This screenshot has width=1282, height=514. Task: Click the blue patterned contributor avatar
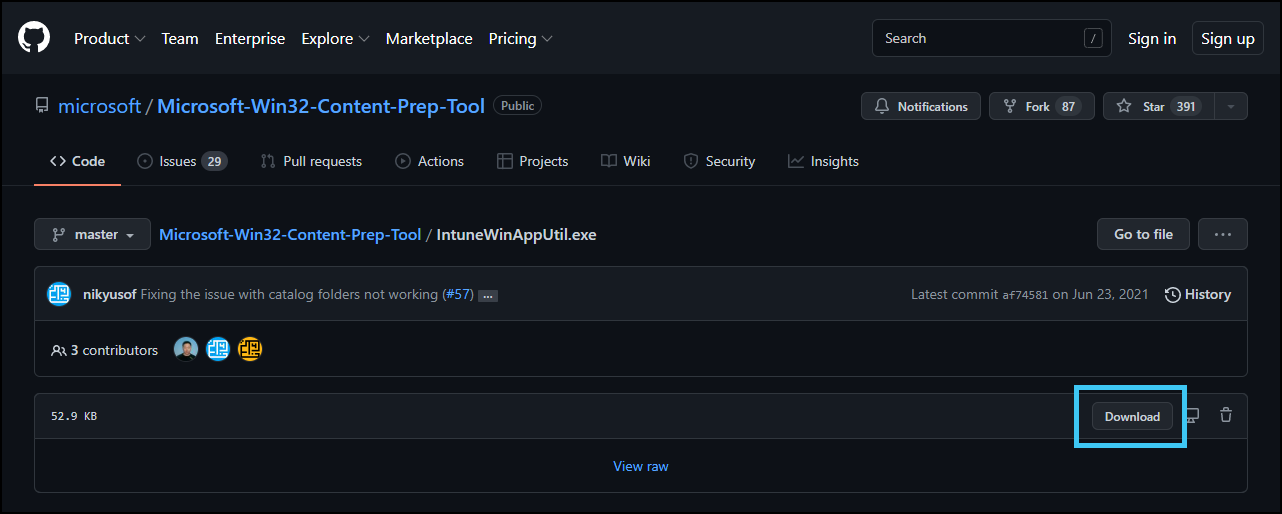click(x=218, y=349)
